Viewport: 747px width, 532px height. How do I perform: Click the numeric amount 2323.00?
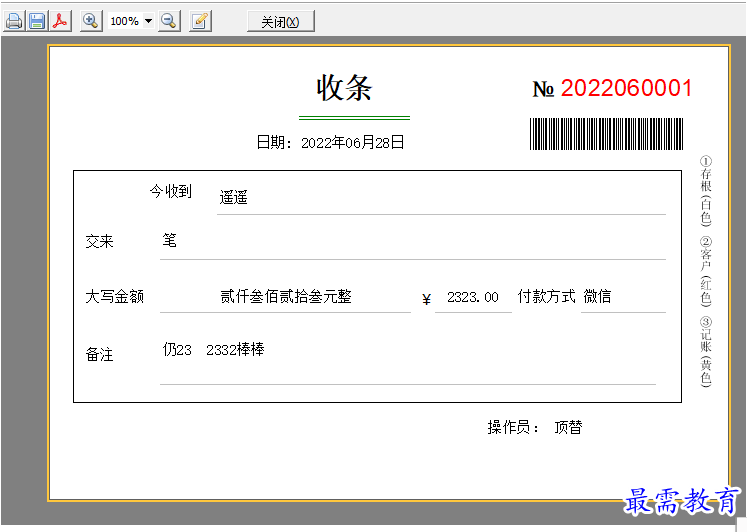coord(473,297)
